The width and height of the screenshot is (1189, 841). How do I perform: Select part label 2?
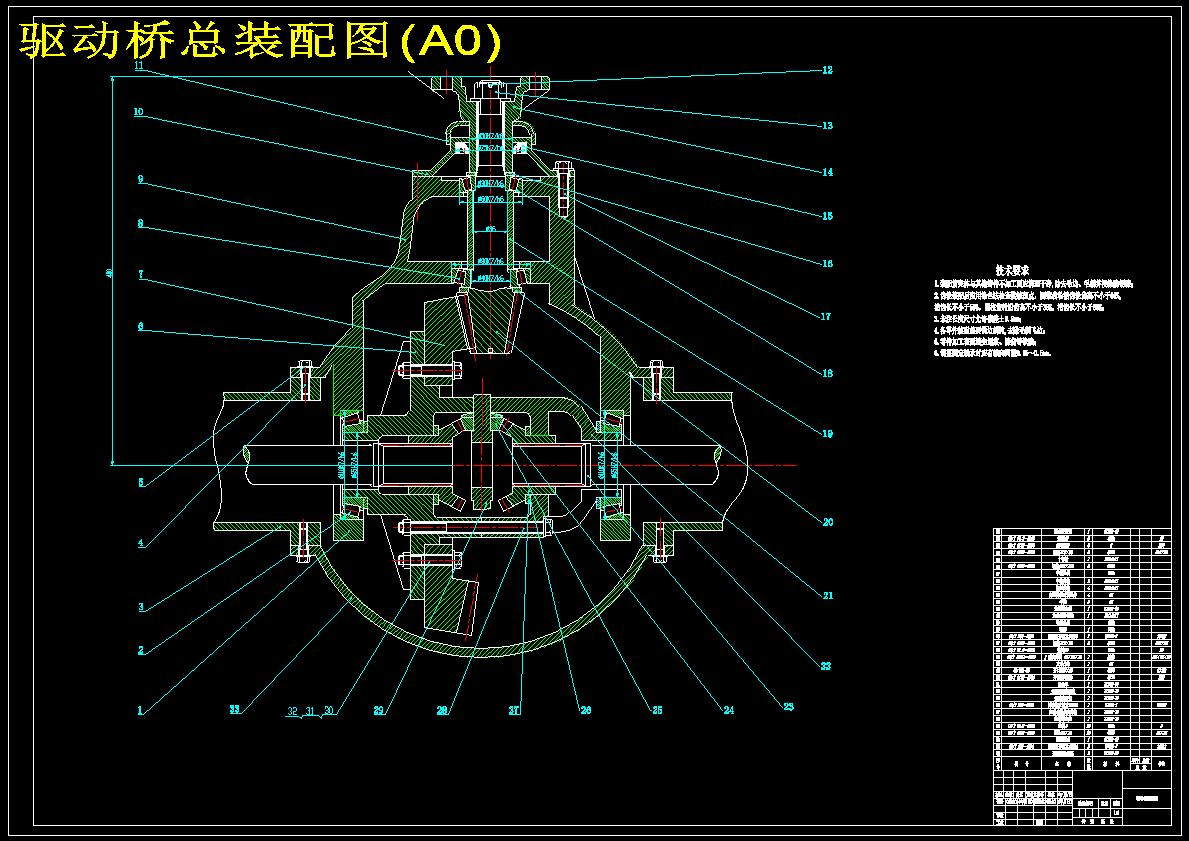(x=141, y=651)
